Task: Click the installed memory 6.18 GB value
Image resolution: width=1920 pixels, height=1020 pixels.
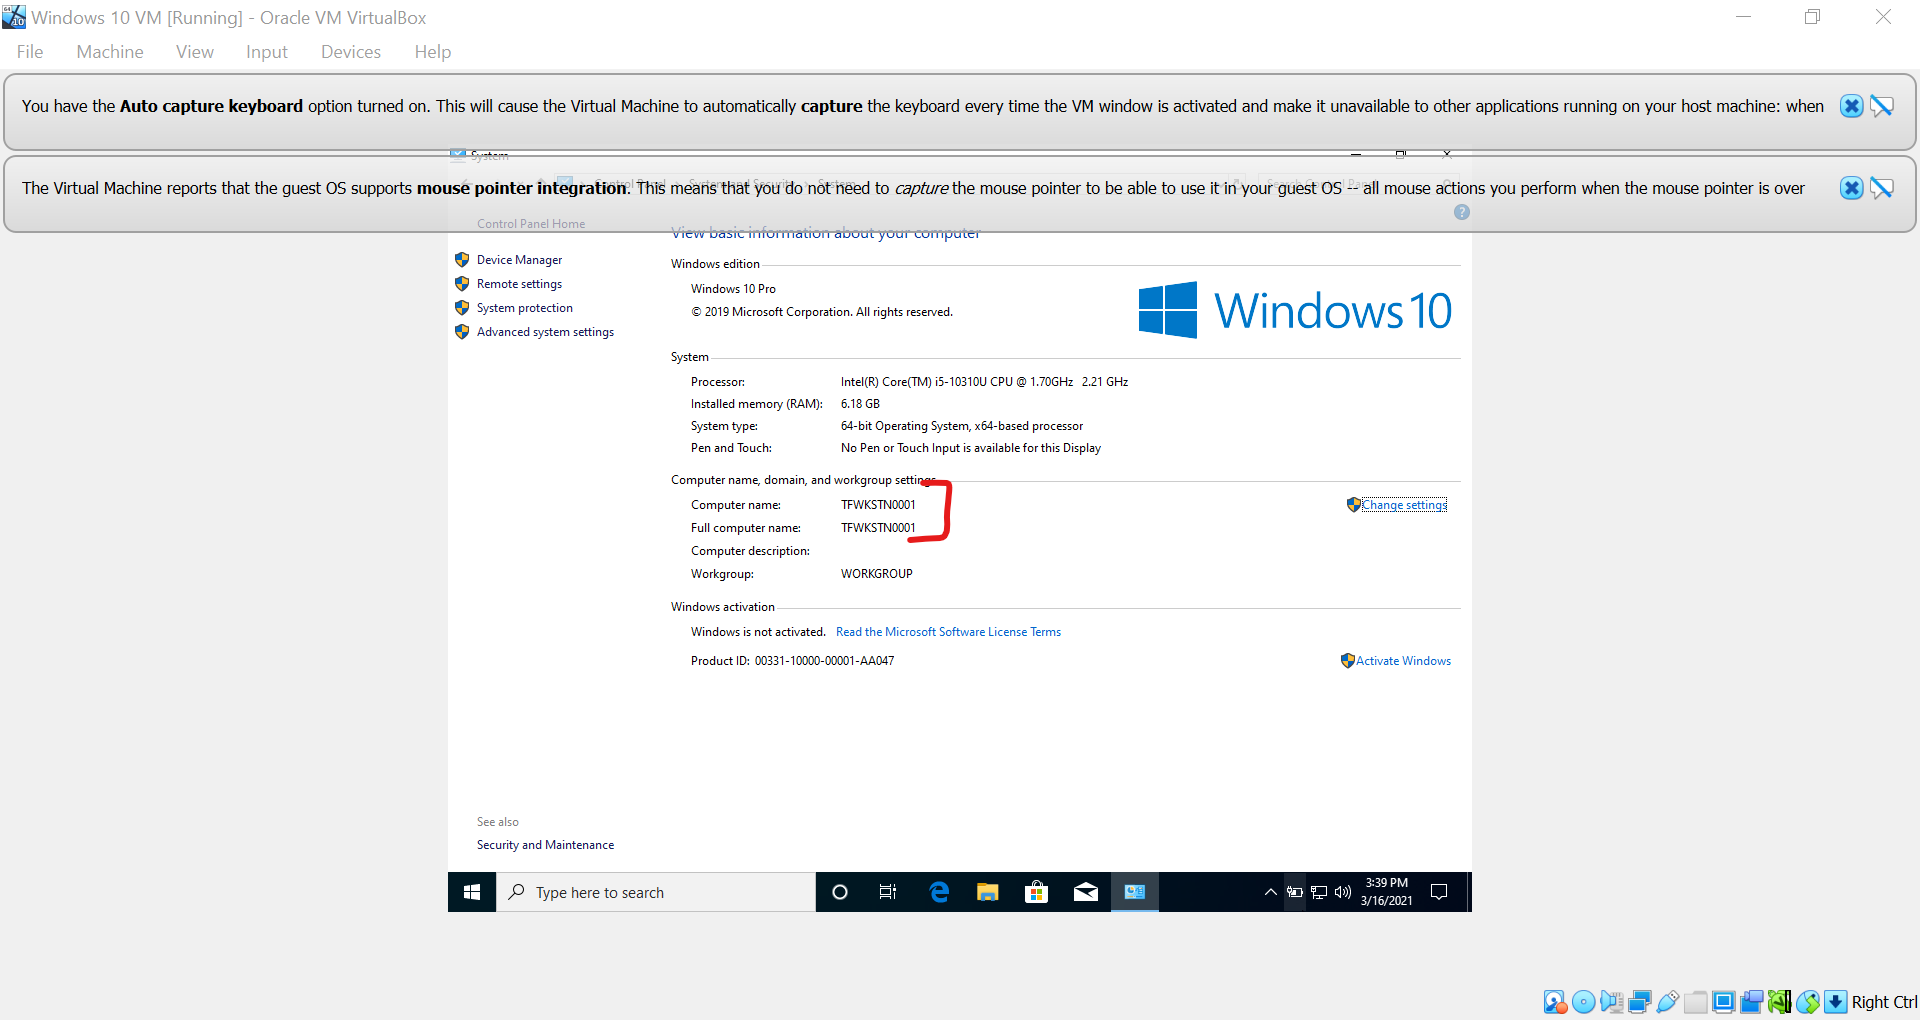Action: (860, 404)
